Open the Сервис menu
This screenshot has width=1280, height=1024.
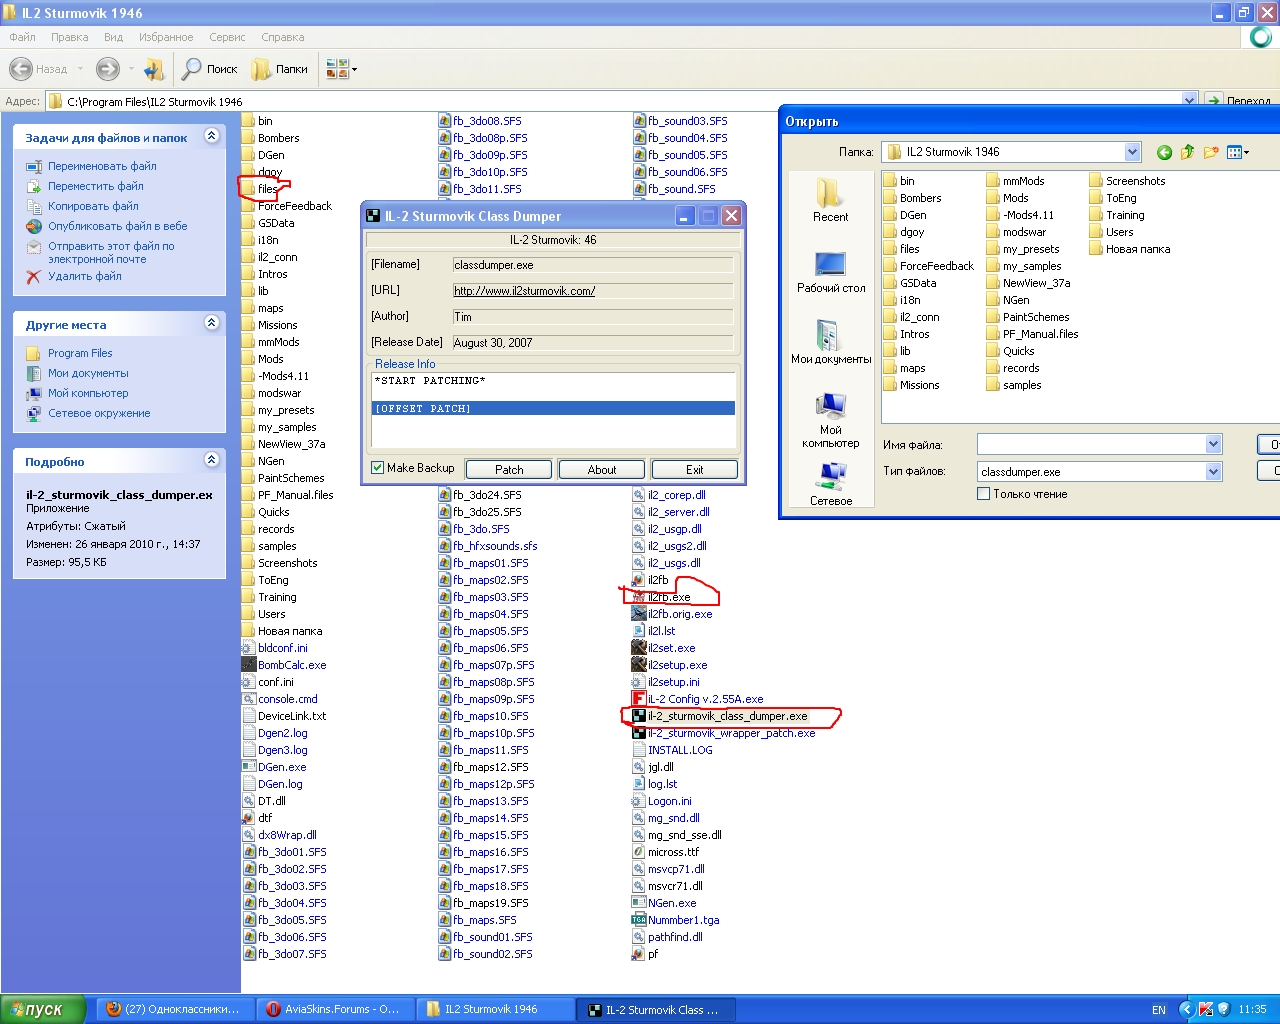227,37
